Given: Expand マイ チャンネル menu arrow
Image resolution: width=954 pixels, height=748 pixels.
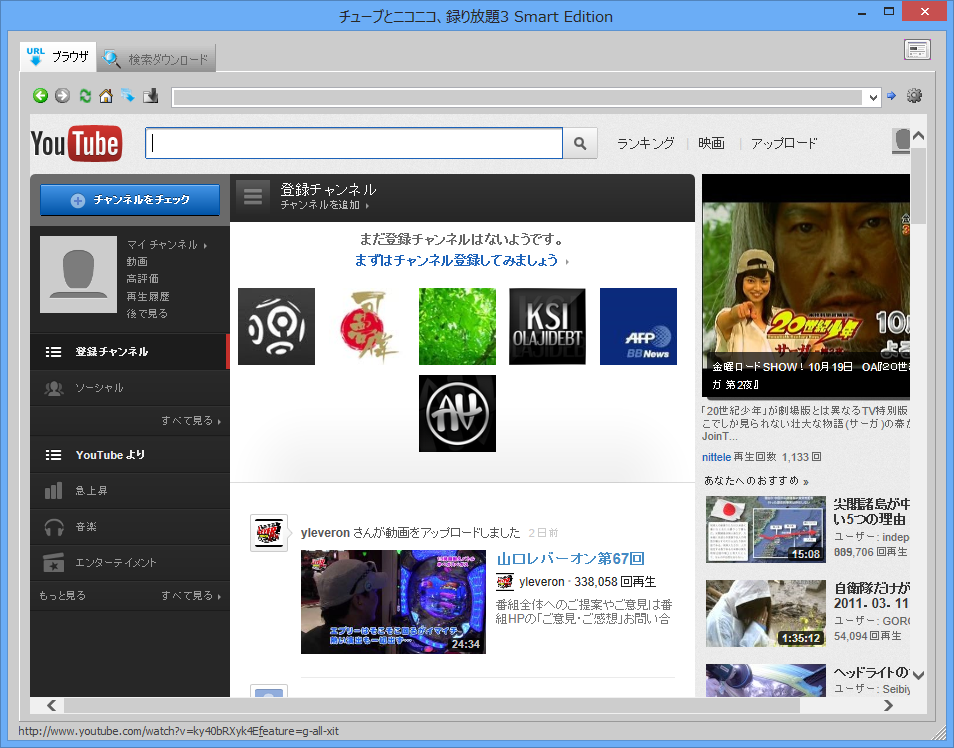Looking at the screenshot, I should [206, 246].
